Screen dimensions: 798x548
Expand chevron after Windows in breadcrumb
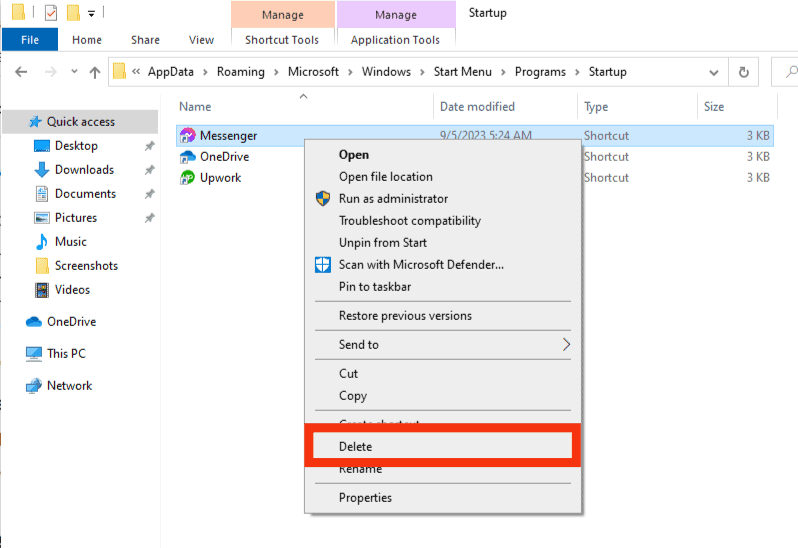(422, 72)
